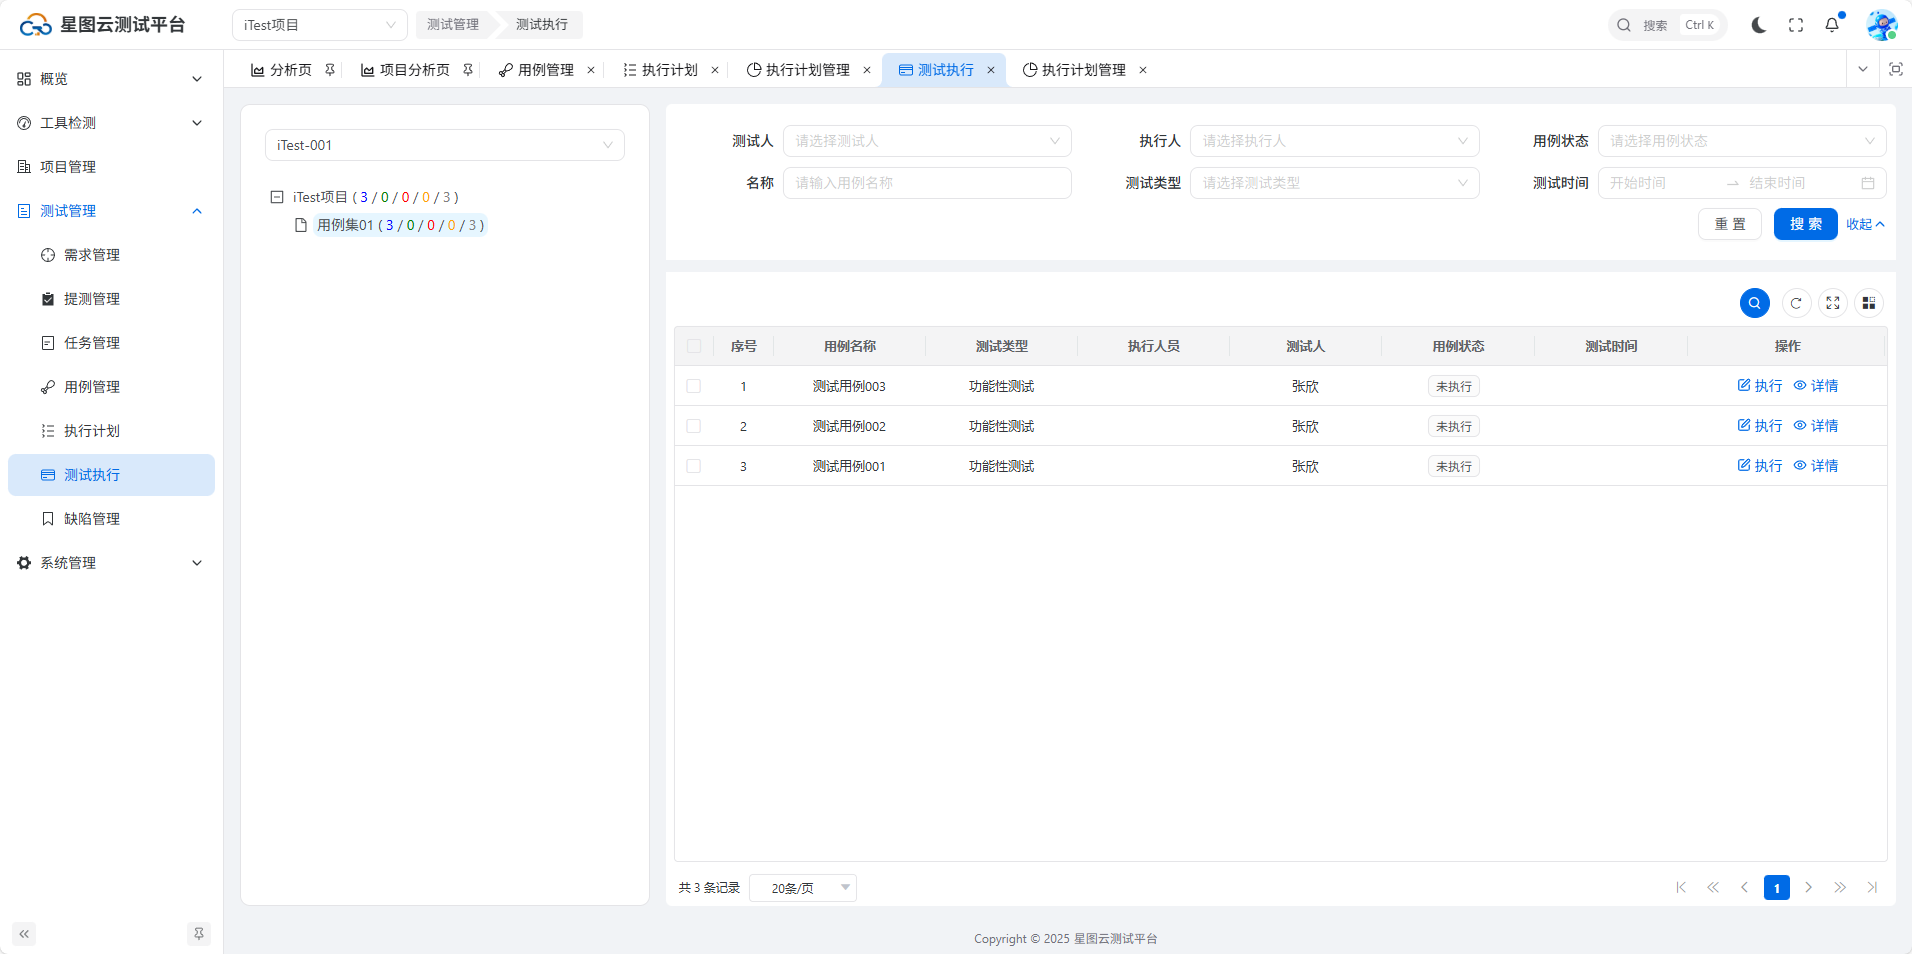Open column settings grid icon above the table
Screen dimensions: 1912x954
pos(1868,303)
